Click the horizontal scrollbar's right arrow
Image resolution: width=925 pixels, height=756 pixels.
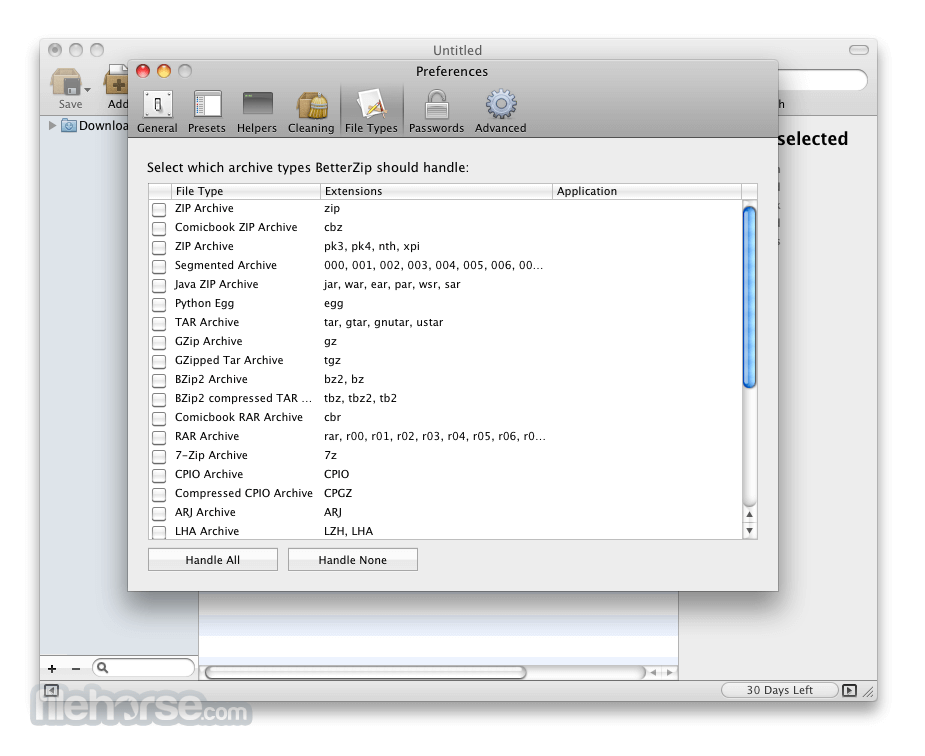670,672
